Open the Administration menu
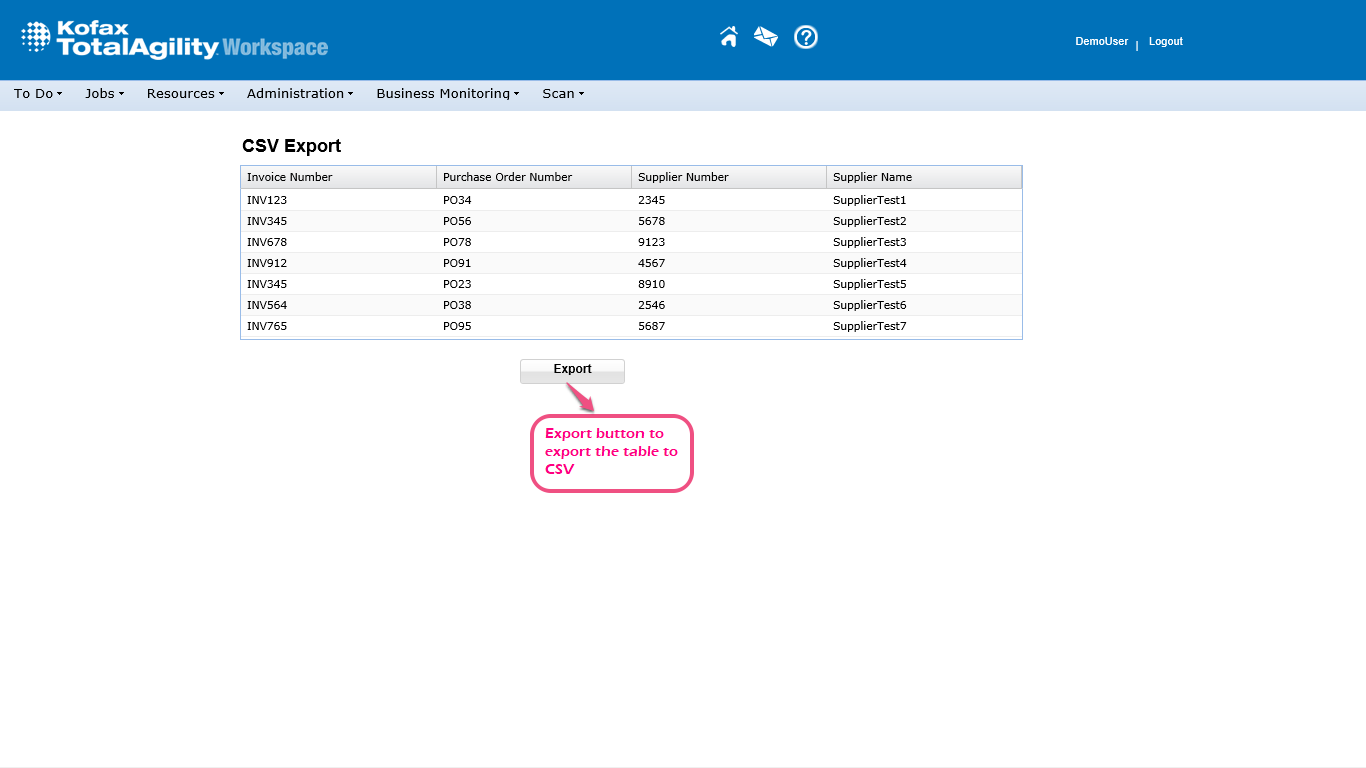This screenshot has width=1366, height=768. click(300, 94)
